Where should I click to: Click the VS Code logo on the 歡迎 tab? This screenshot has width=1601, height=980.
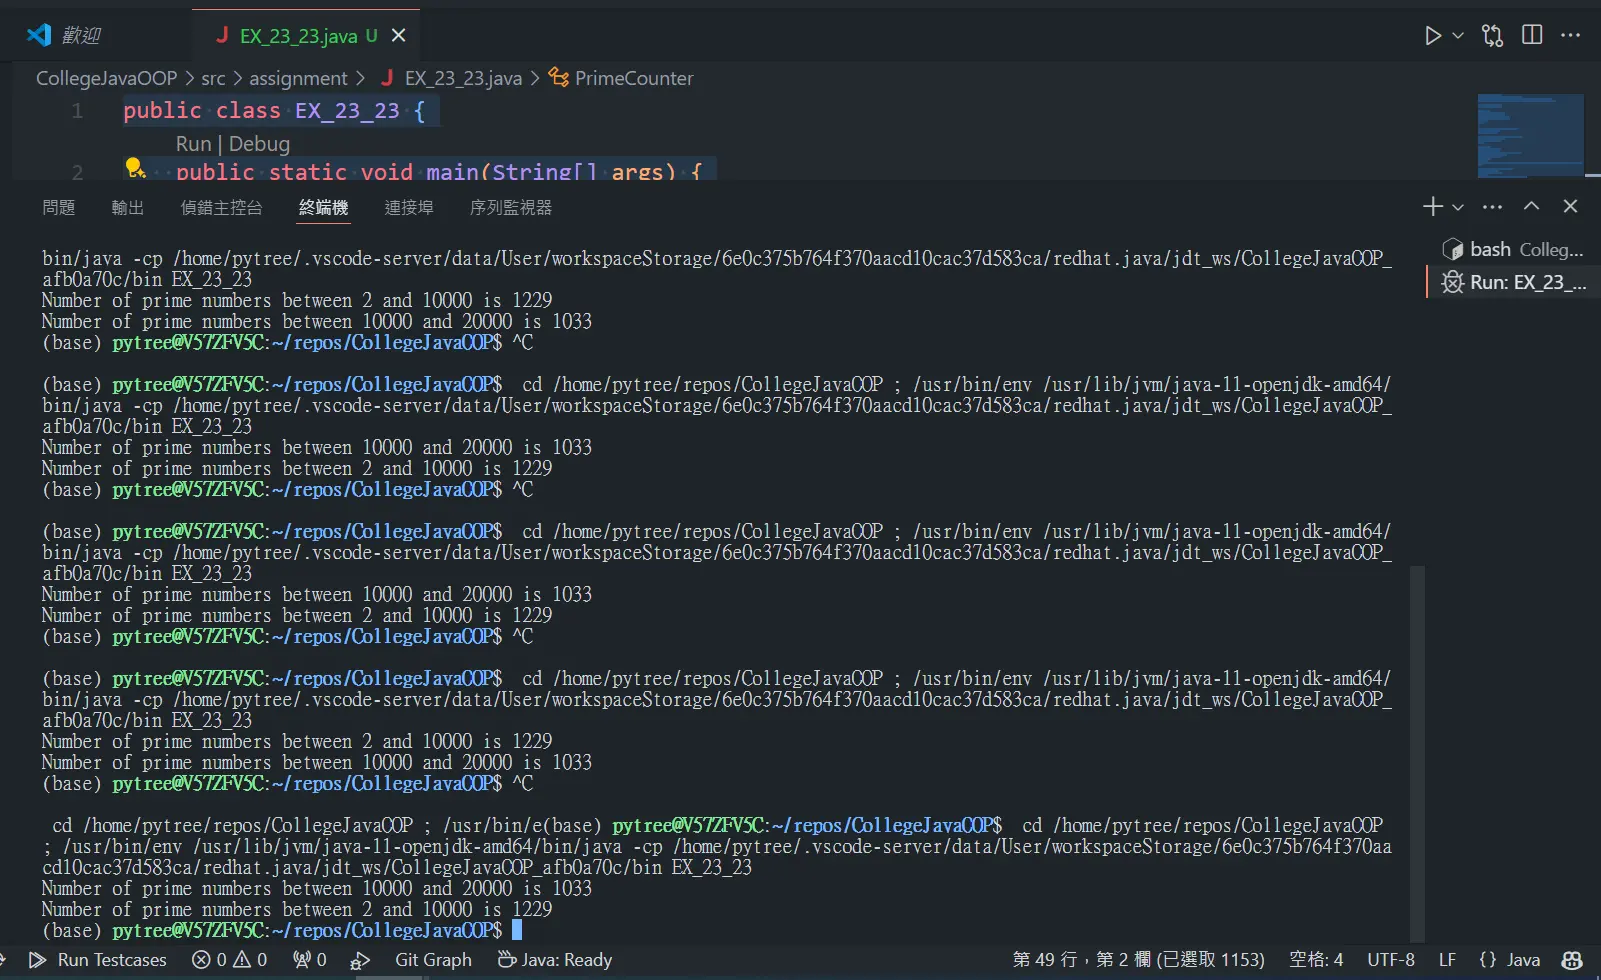pos(39,35)
